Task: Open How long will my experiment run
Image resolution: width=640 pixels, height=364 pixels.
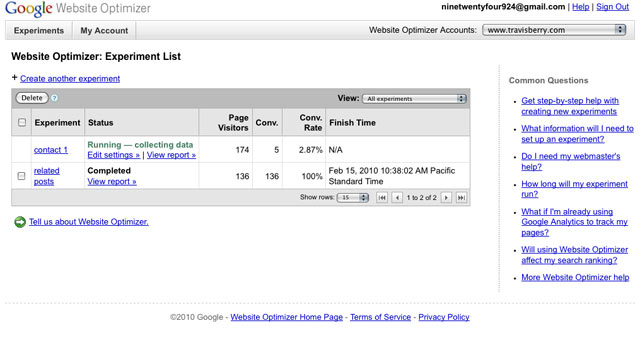Action: [574, 189]
